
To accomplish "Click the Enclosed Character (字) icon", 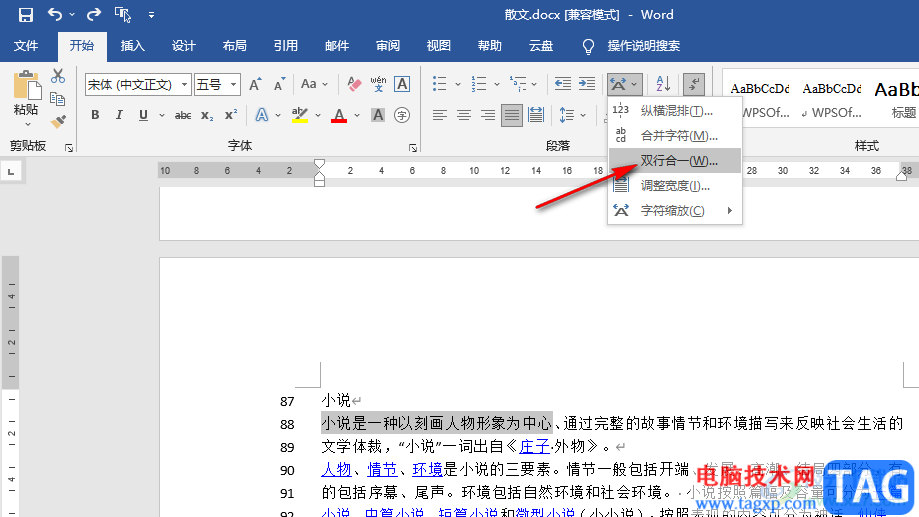I will (x=402, y=115).
